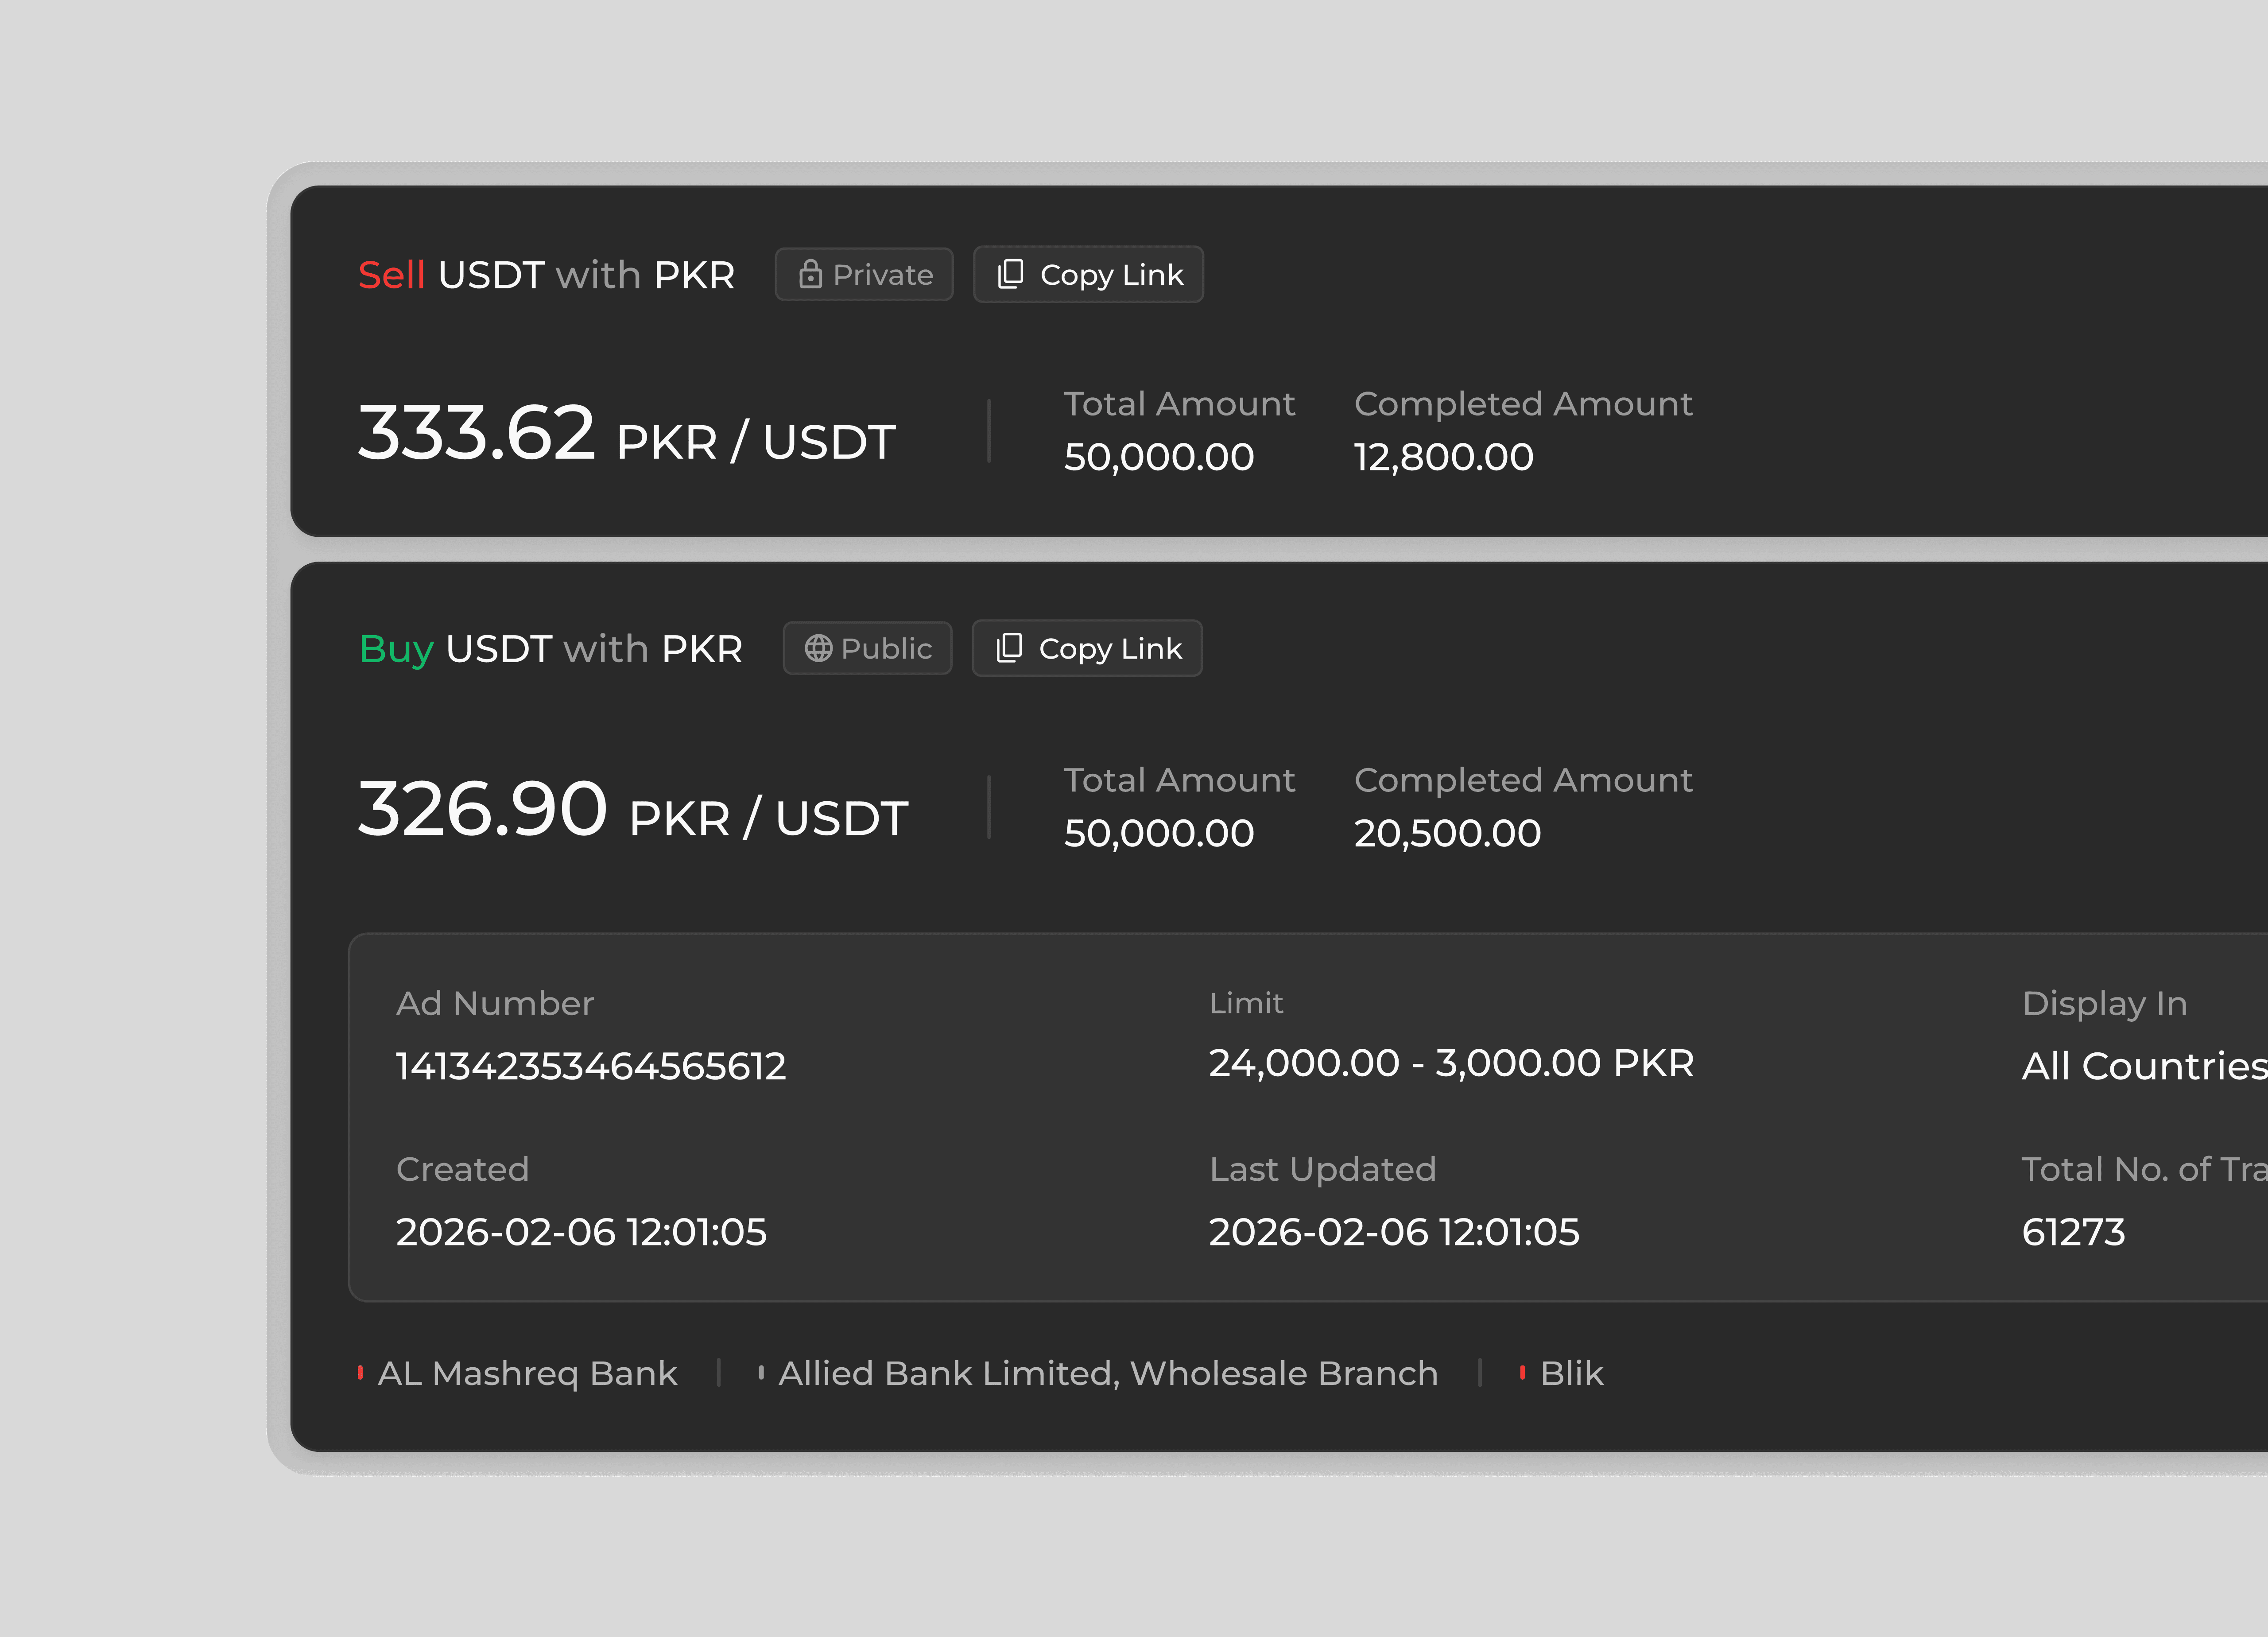Viewport: 2268px width, 1637px height.
Task: Select AL Mashreq Bank payment method
Action: click(x=527, y=1373)
